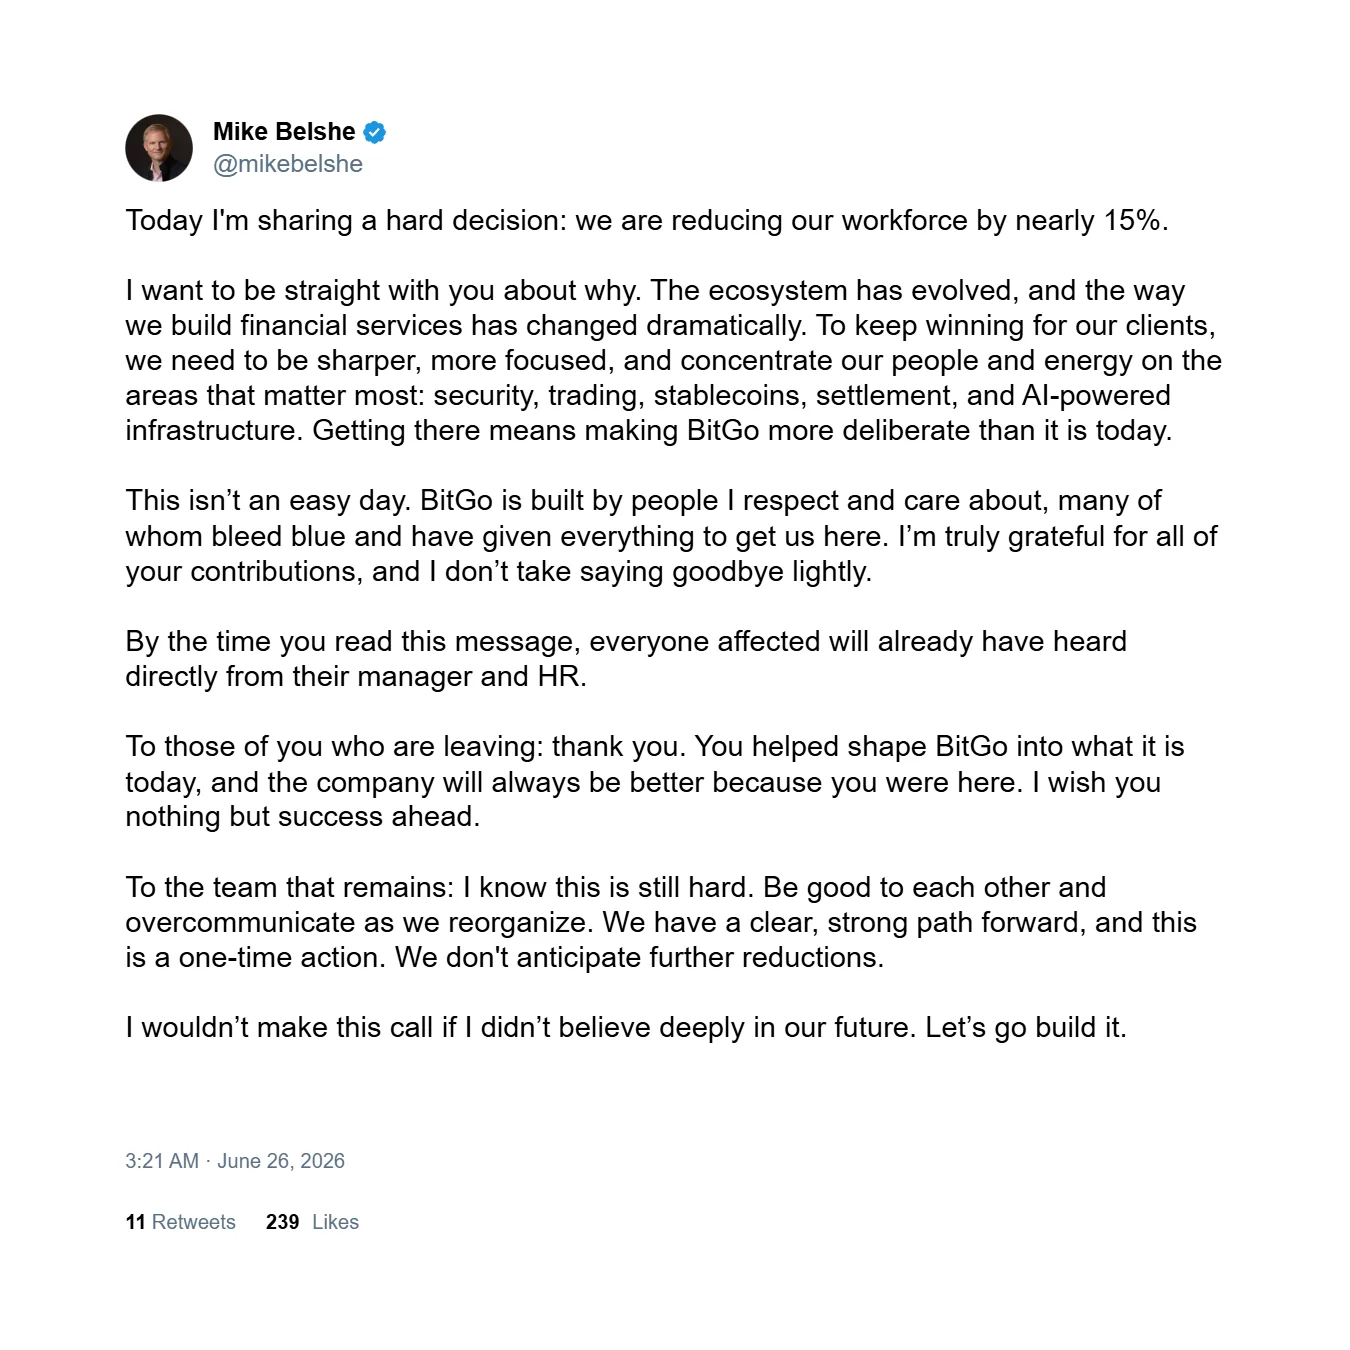Click the 3:21 AM timestamp

coord(162,1161)
